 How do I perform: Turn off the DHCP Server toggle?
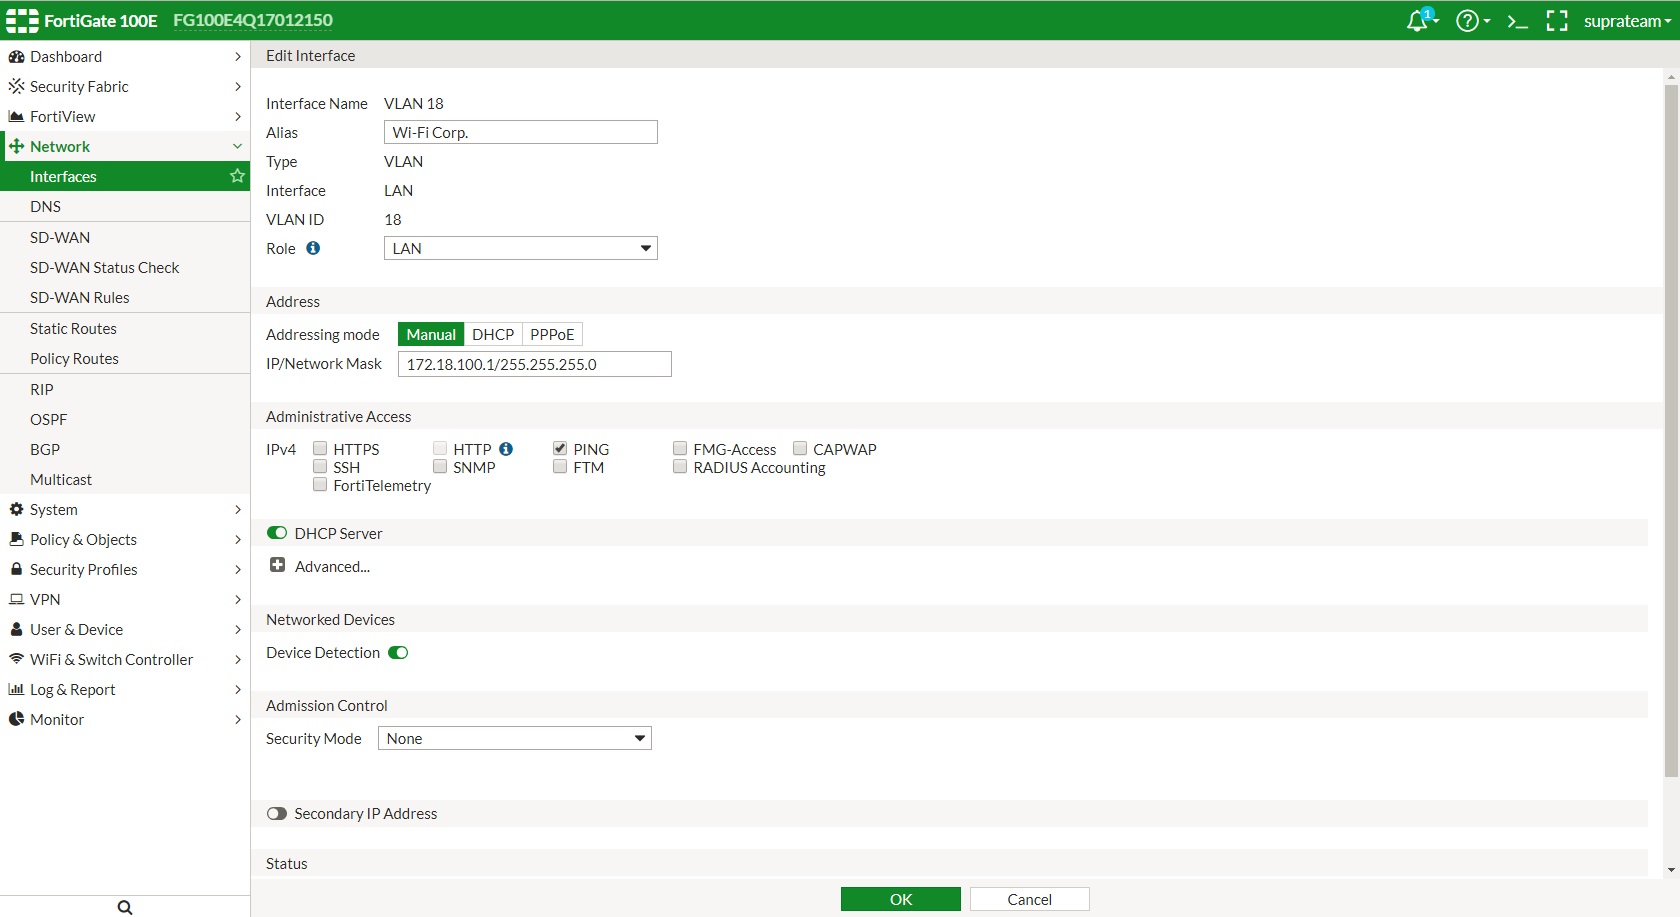pos(277,533)
